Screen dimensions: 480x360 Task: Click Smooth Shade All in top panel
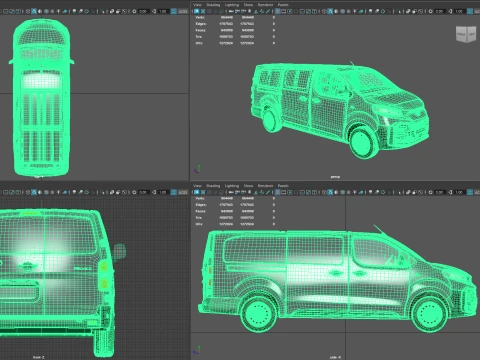(x=34, y=11)
